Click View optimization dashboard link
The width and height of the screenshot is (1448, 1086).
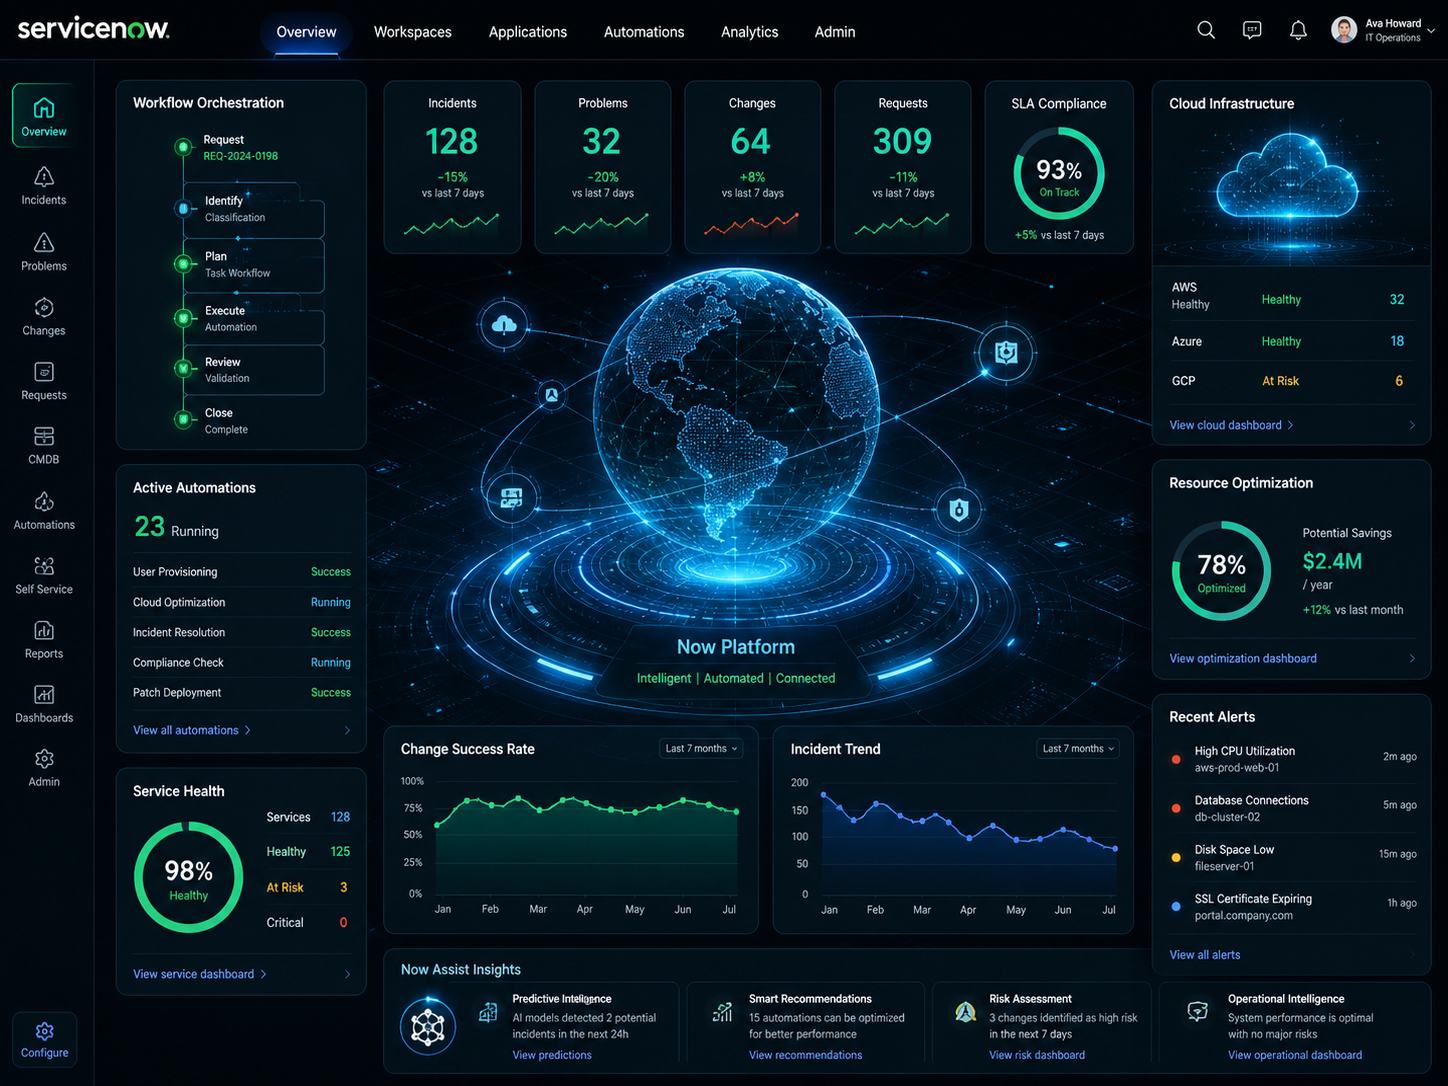coord(1243,658)
